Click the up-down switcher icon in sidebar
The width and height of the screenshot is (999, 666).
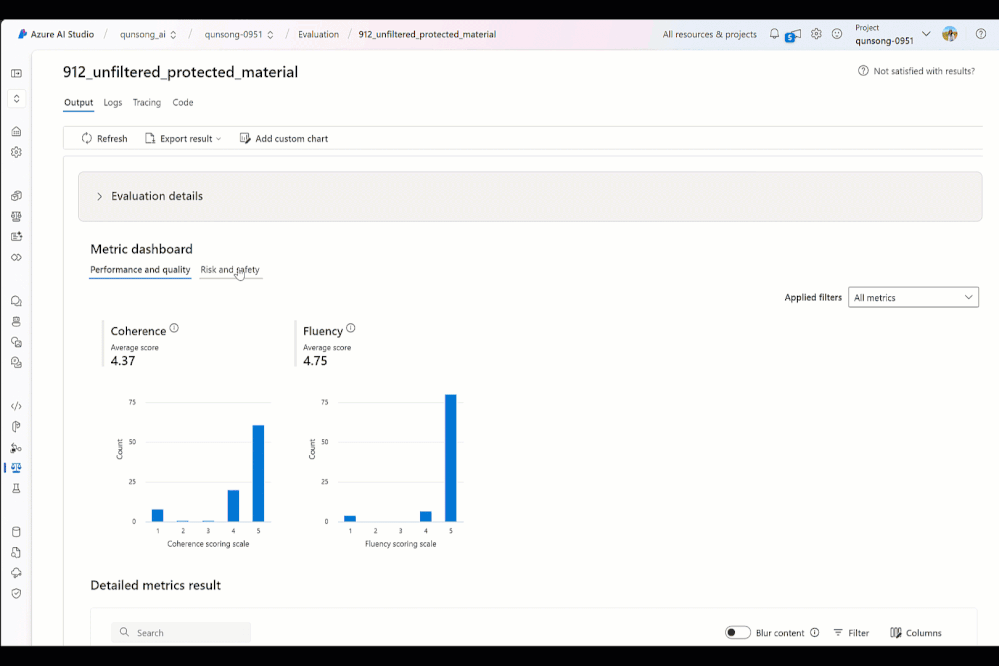[x=17, y=98]
